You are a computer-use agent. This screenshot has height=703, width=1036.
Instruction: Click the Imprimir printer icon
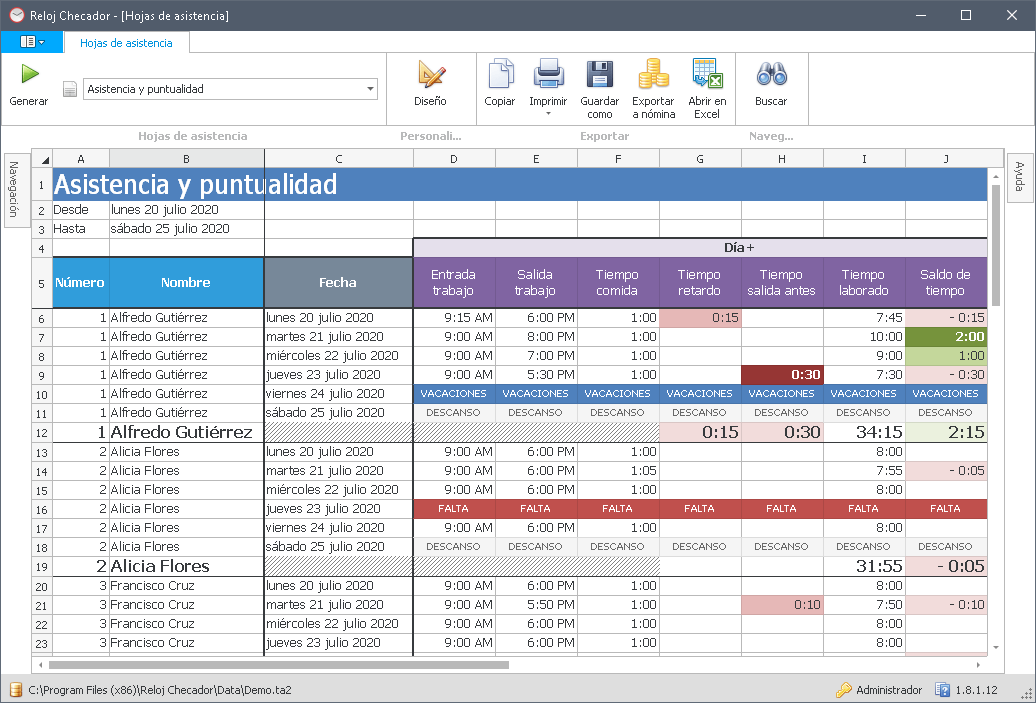click(x=548, y=75)
